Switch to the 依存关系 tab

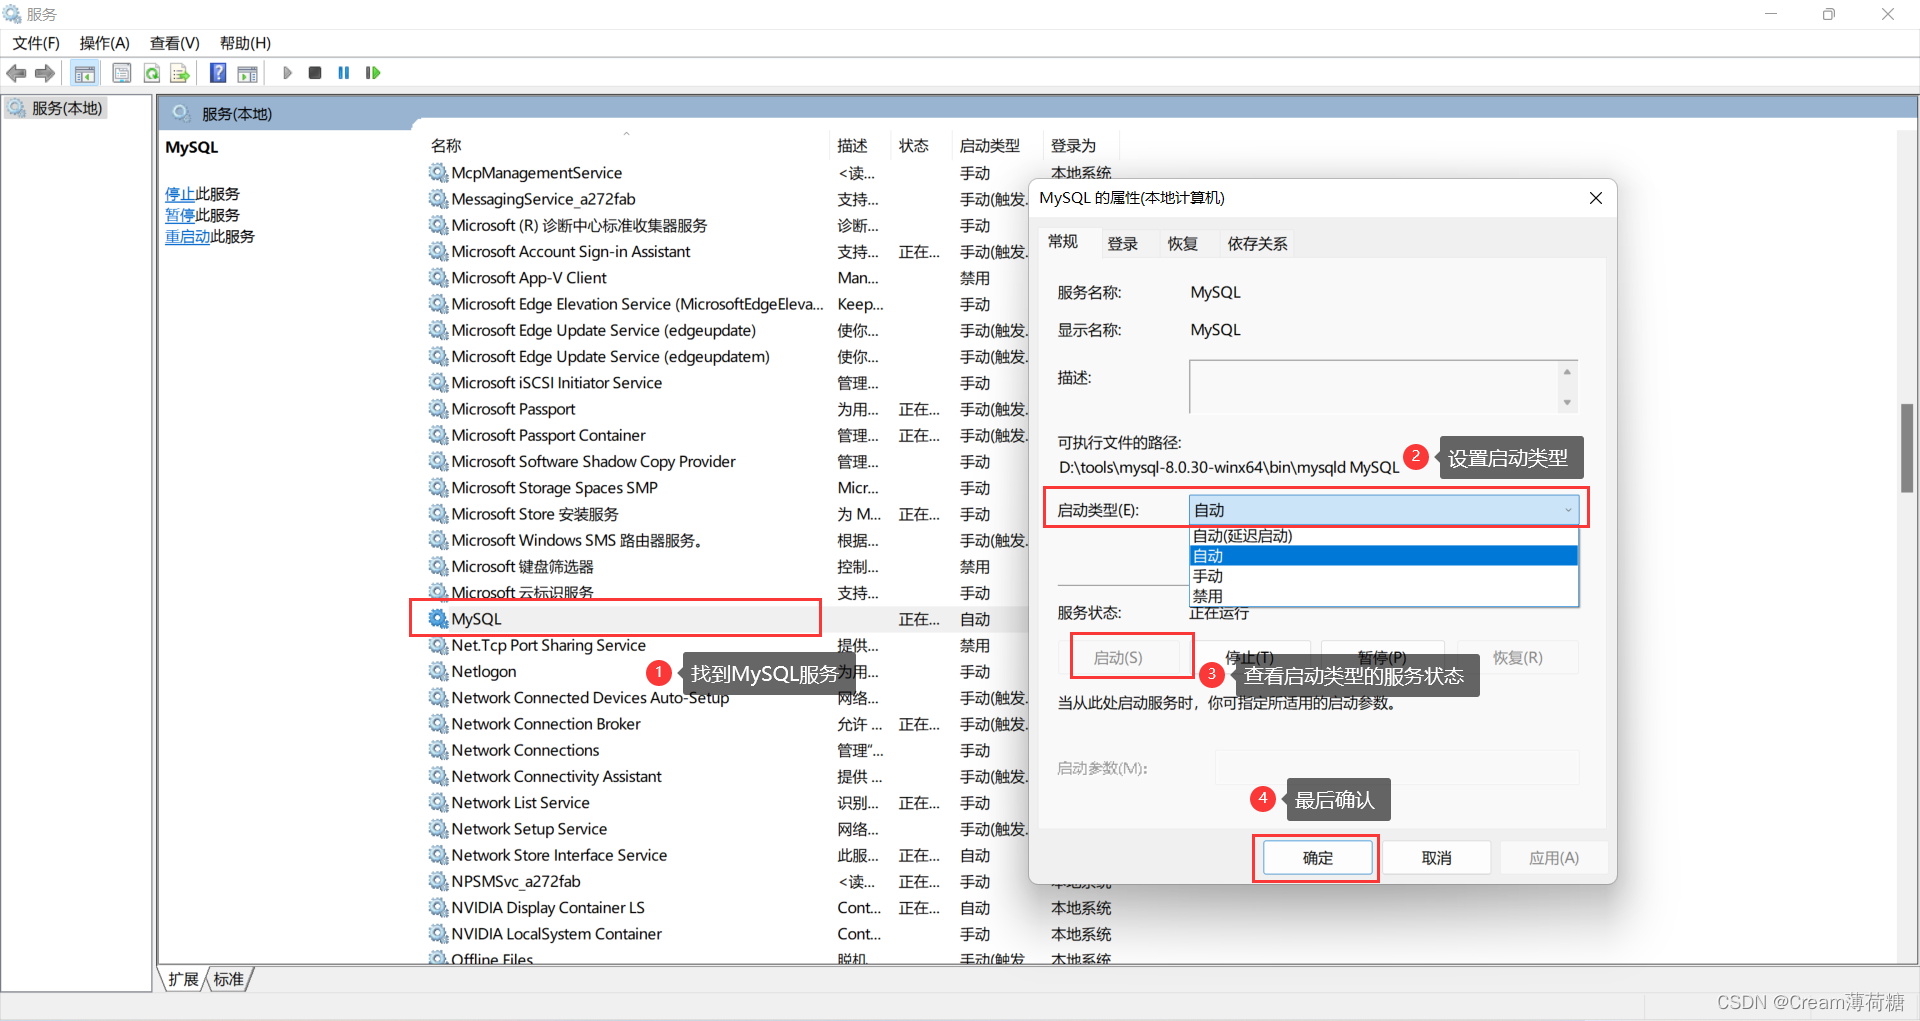click(x=1258, y=244)
